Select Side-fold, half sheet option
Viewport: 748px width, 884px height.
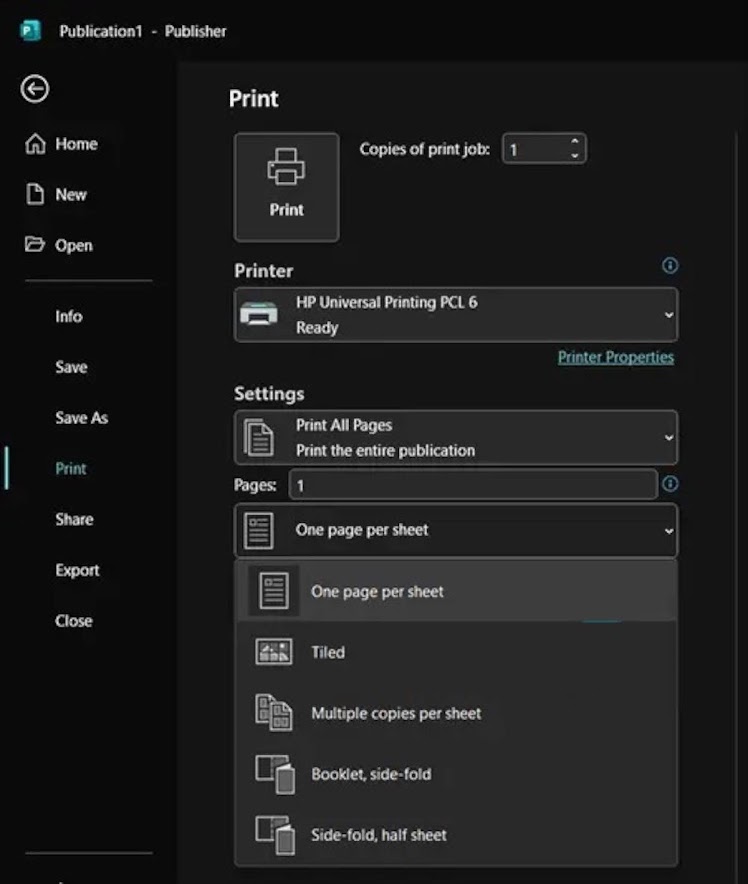[x=456, y=835]
